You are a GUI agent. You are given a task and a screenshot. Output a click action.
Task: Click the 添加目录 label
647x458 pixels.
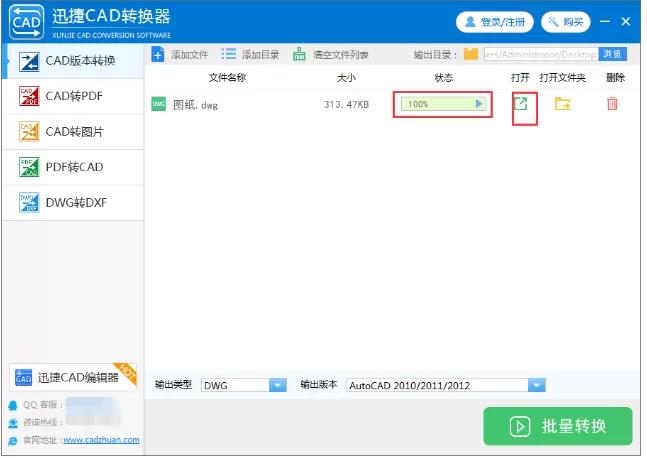point(260,54)
